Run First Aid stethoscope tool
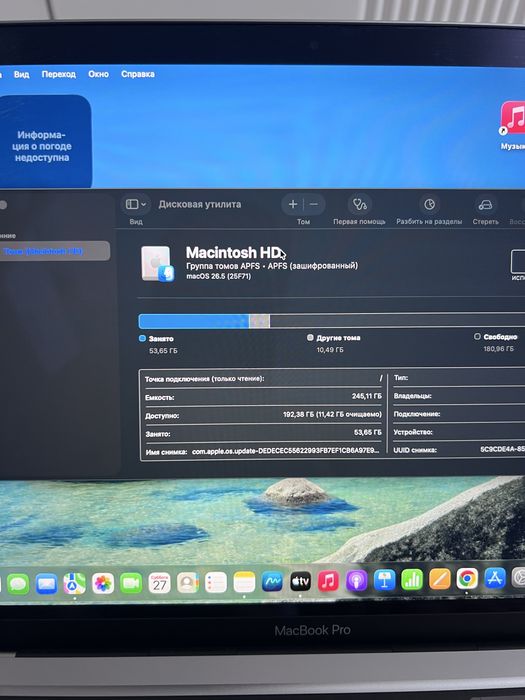525x700 pixels. (x=359, y=204)
